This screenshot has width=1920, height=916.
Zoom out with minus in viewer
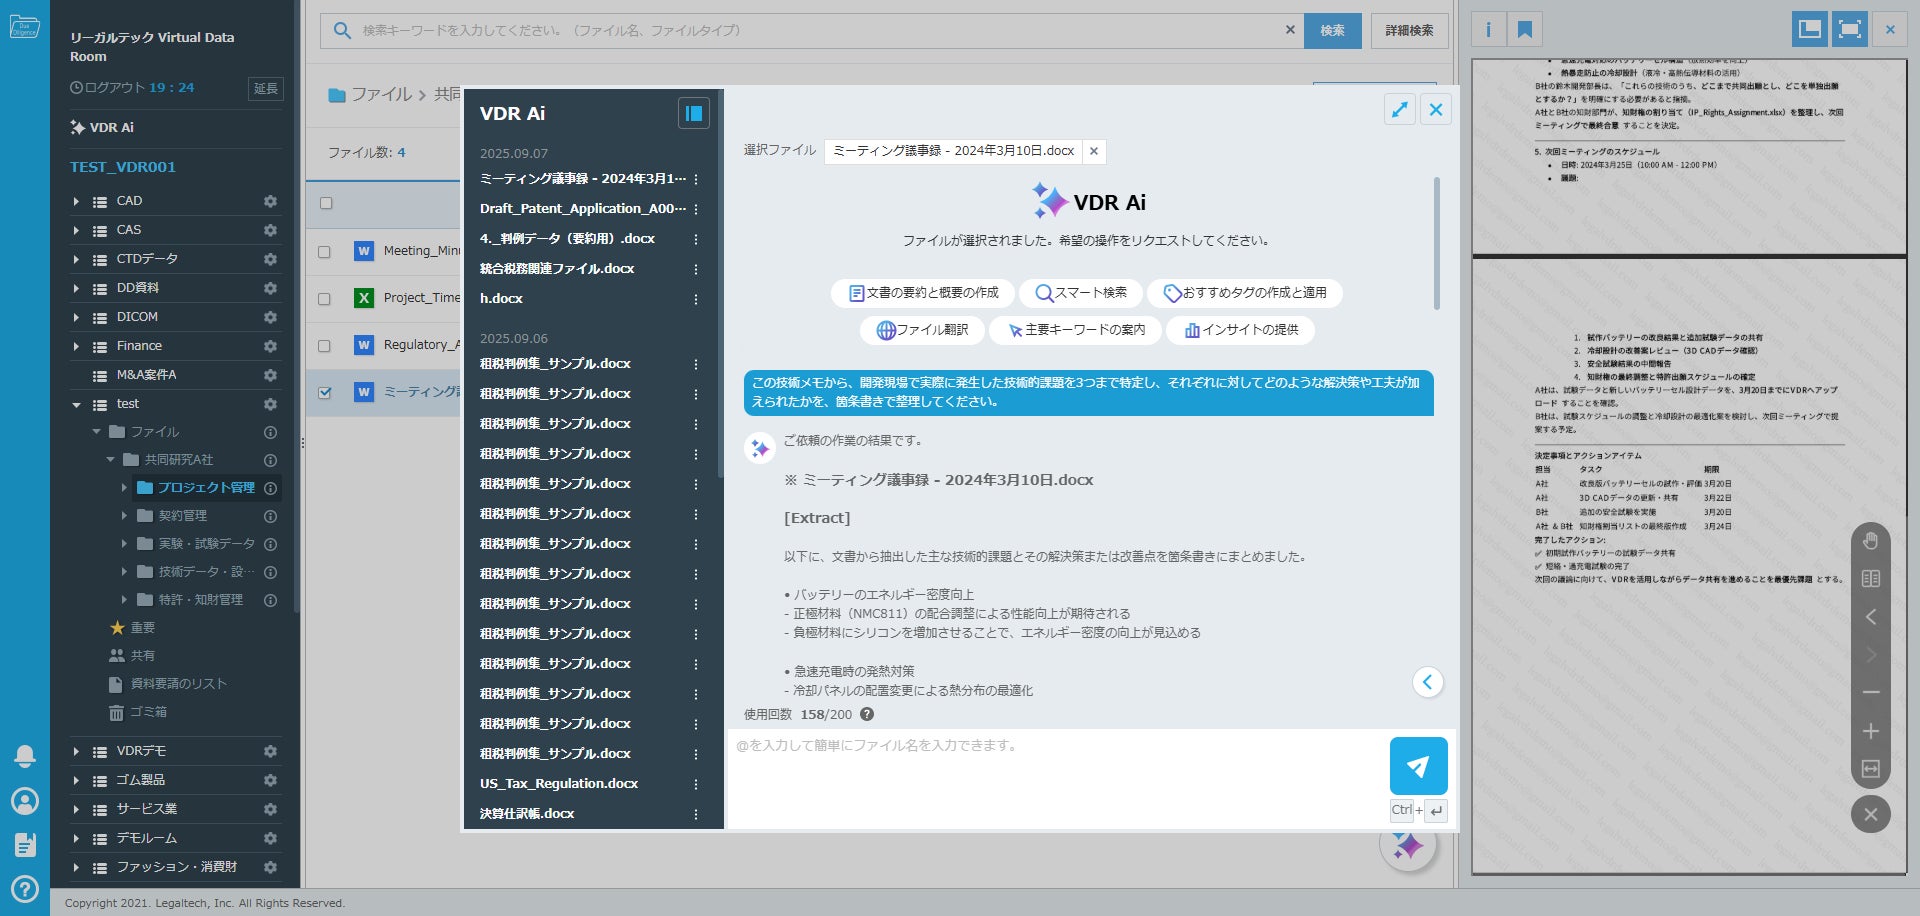point(1871,692)
